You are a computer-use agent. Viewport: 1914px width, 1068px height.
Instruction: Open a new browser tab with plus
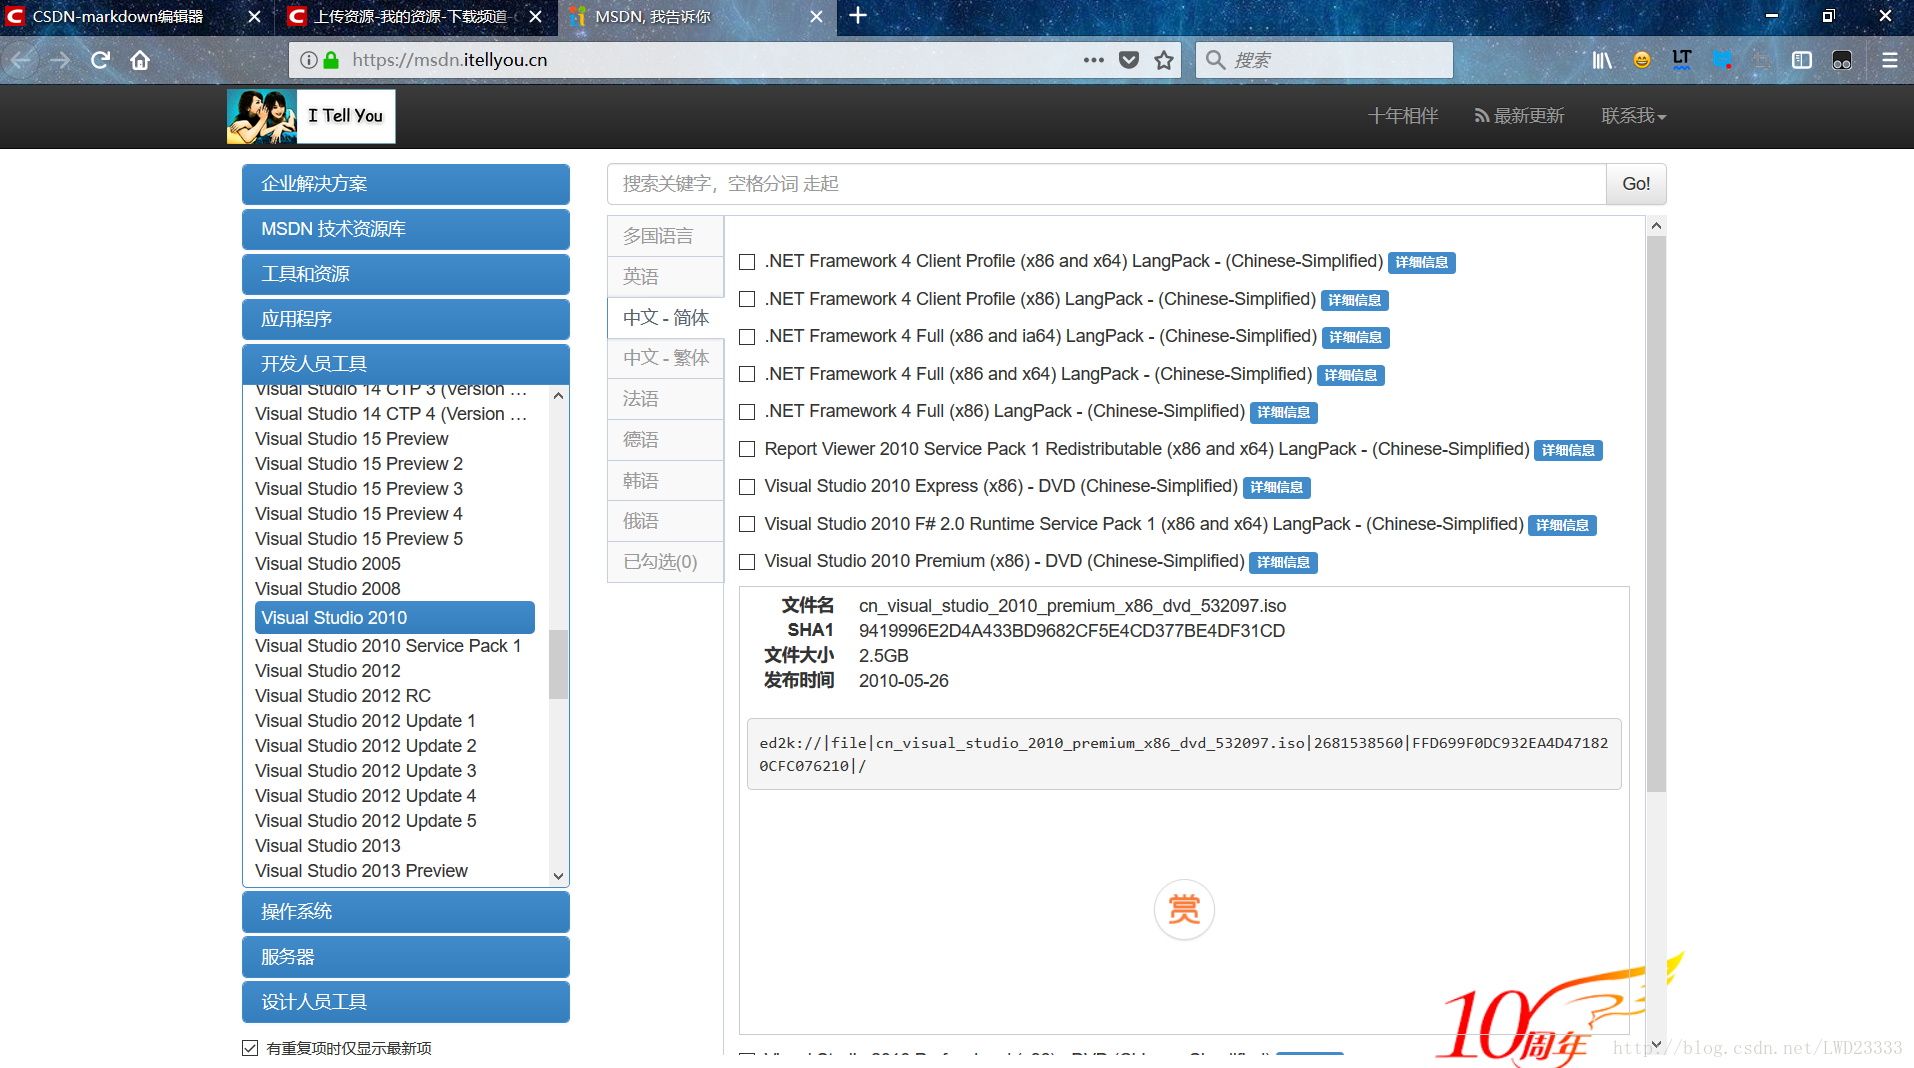pyautogui.click(x=858, y=16)
